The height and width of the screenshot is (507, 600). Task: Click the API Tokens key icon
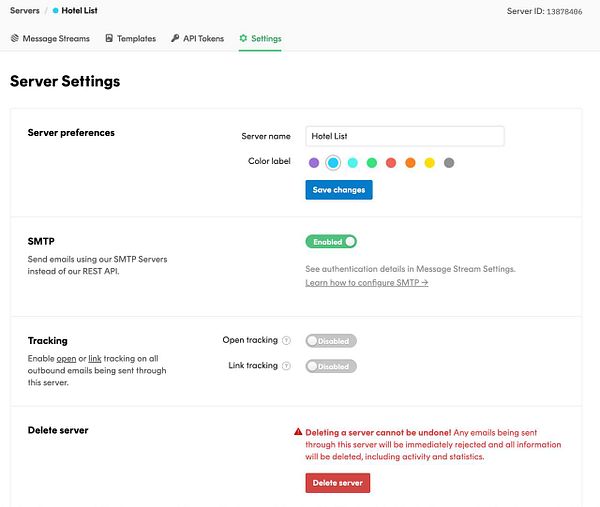[x=175, y=39]
